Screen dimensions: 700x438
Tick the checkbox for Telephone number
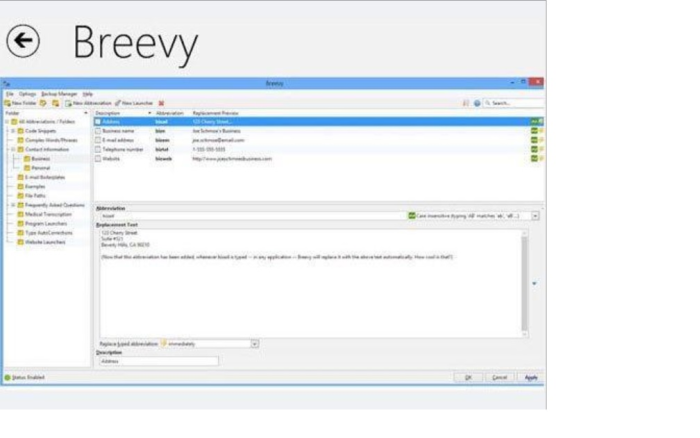click(x=98, y=150)
